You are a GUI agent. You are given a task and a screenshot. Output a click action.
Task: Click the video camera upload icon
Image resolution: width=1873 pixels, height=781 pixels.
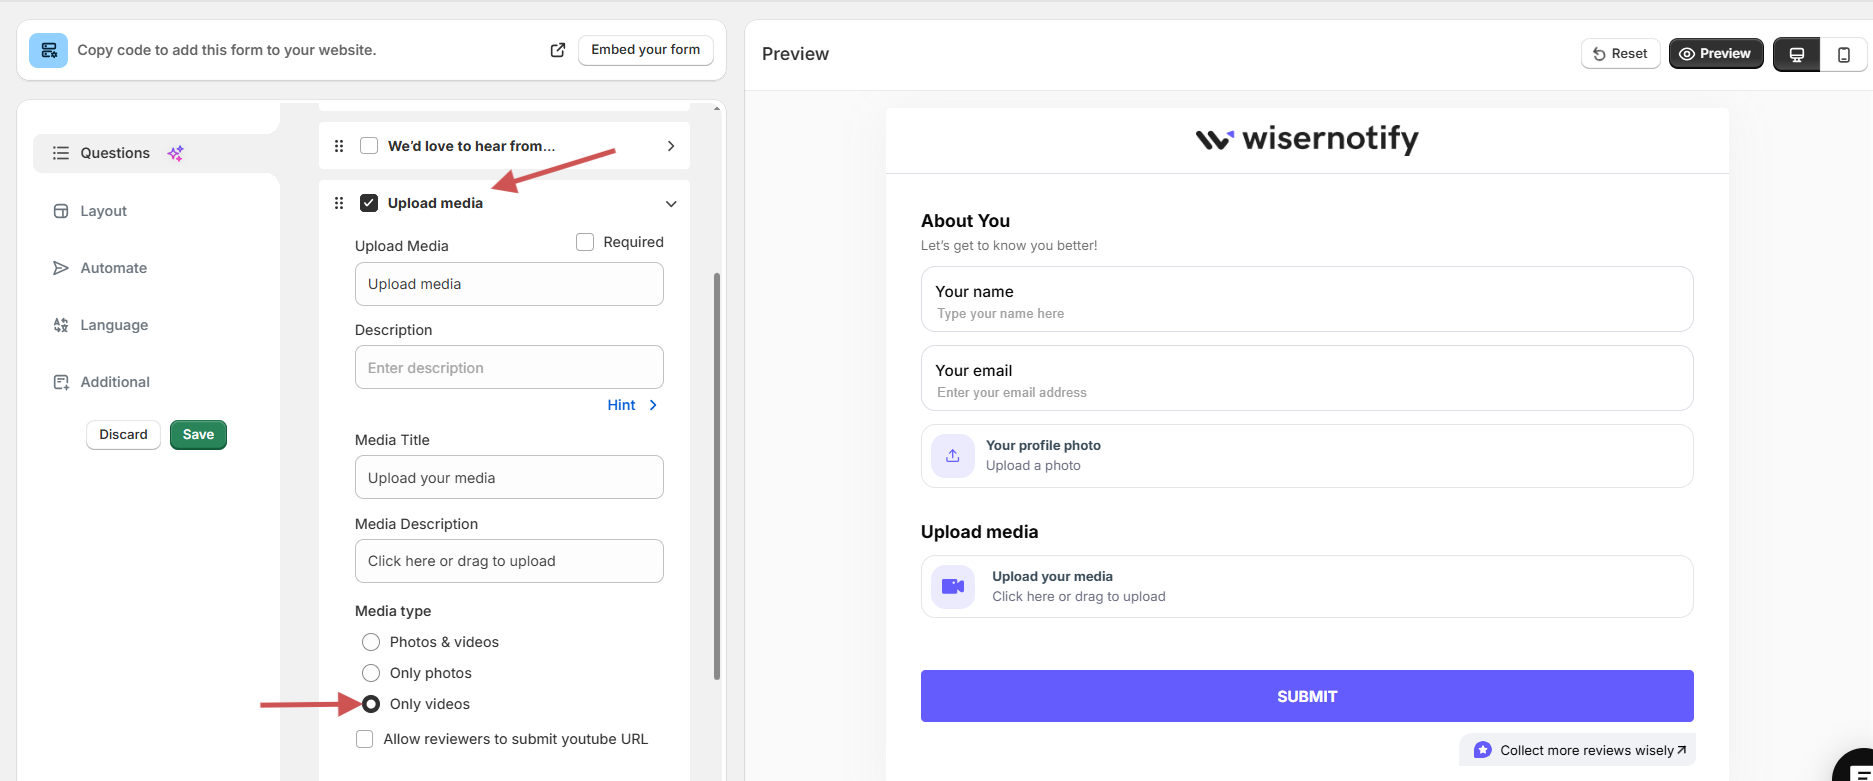[x=952, y=587]
